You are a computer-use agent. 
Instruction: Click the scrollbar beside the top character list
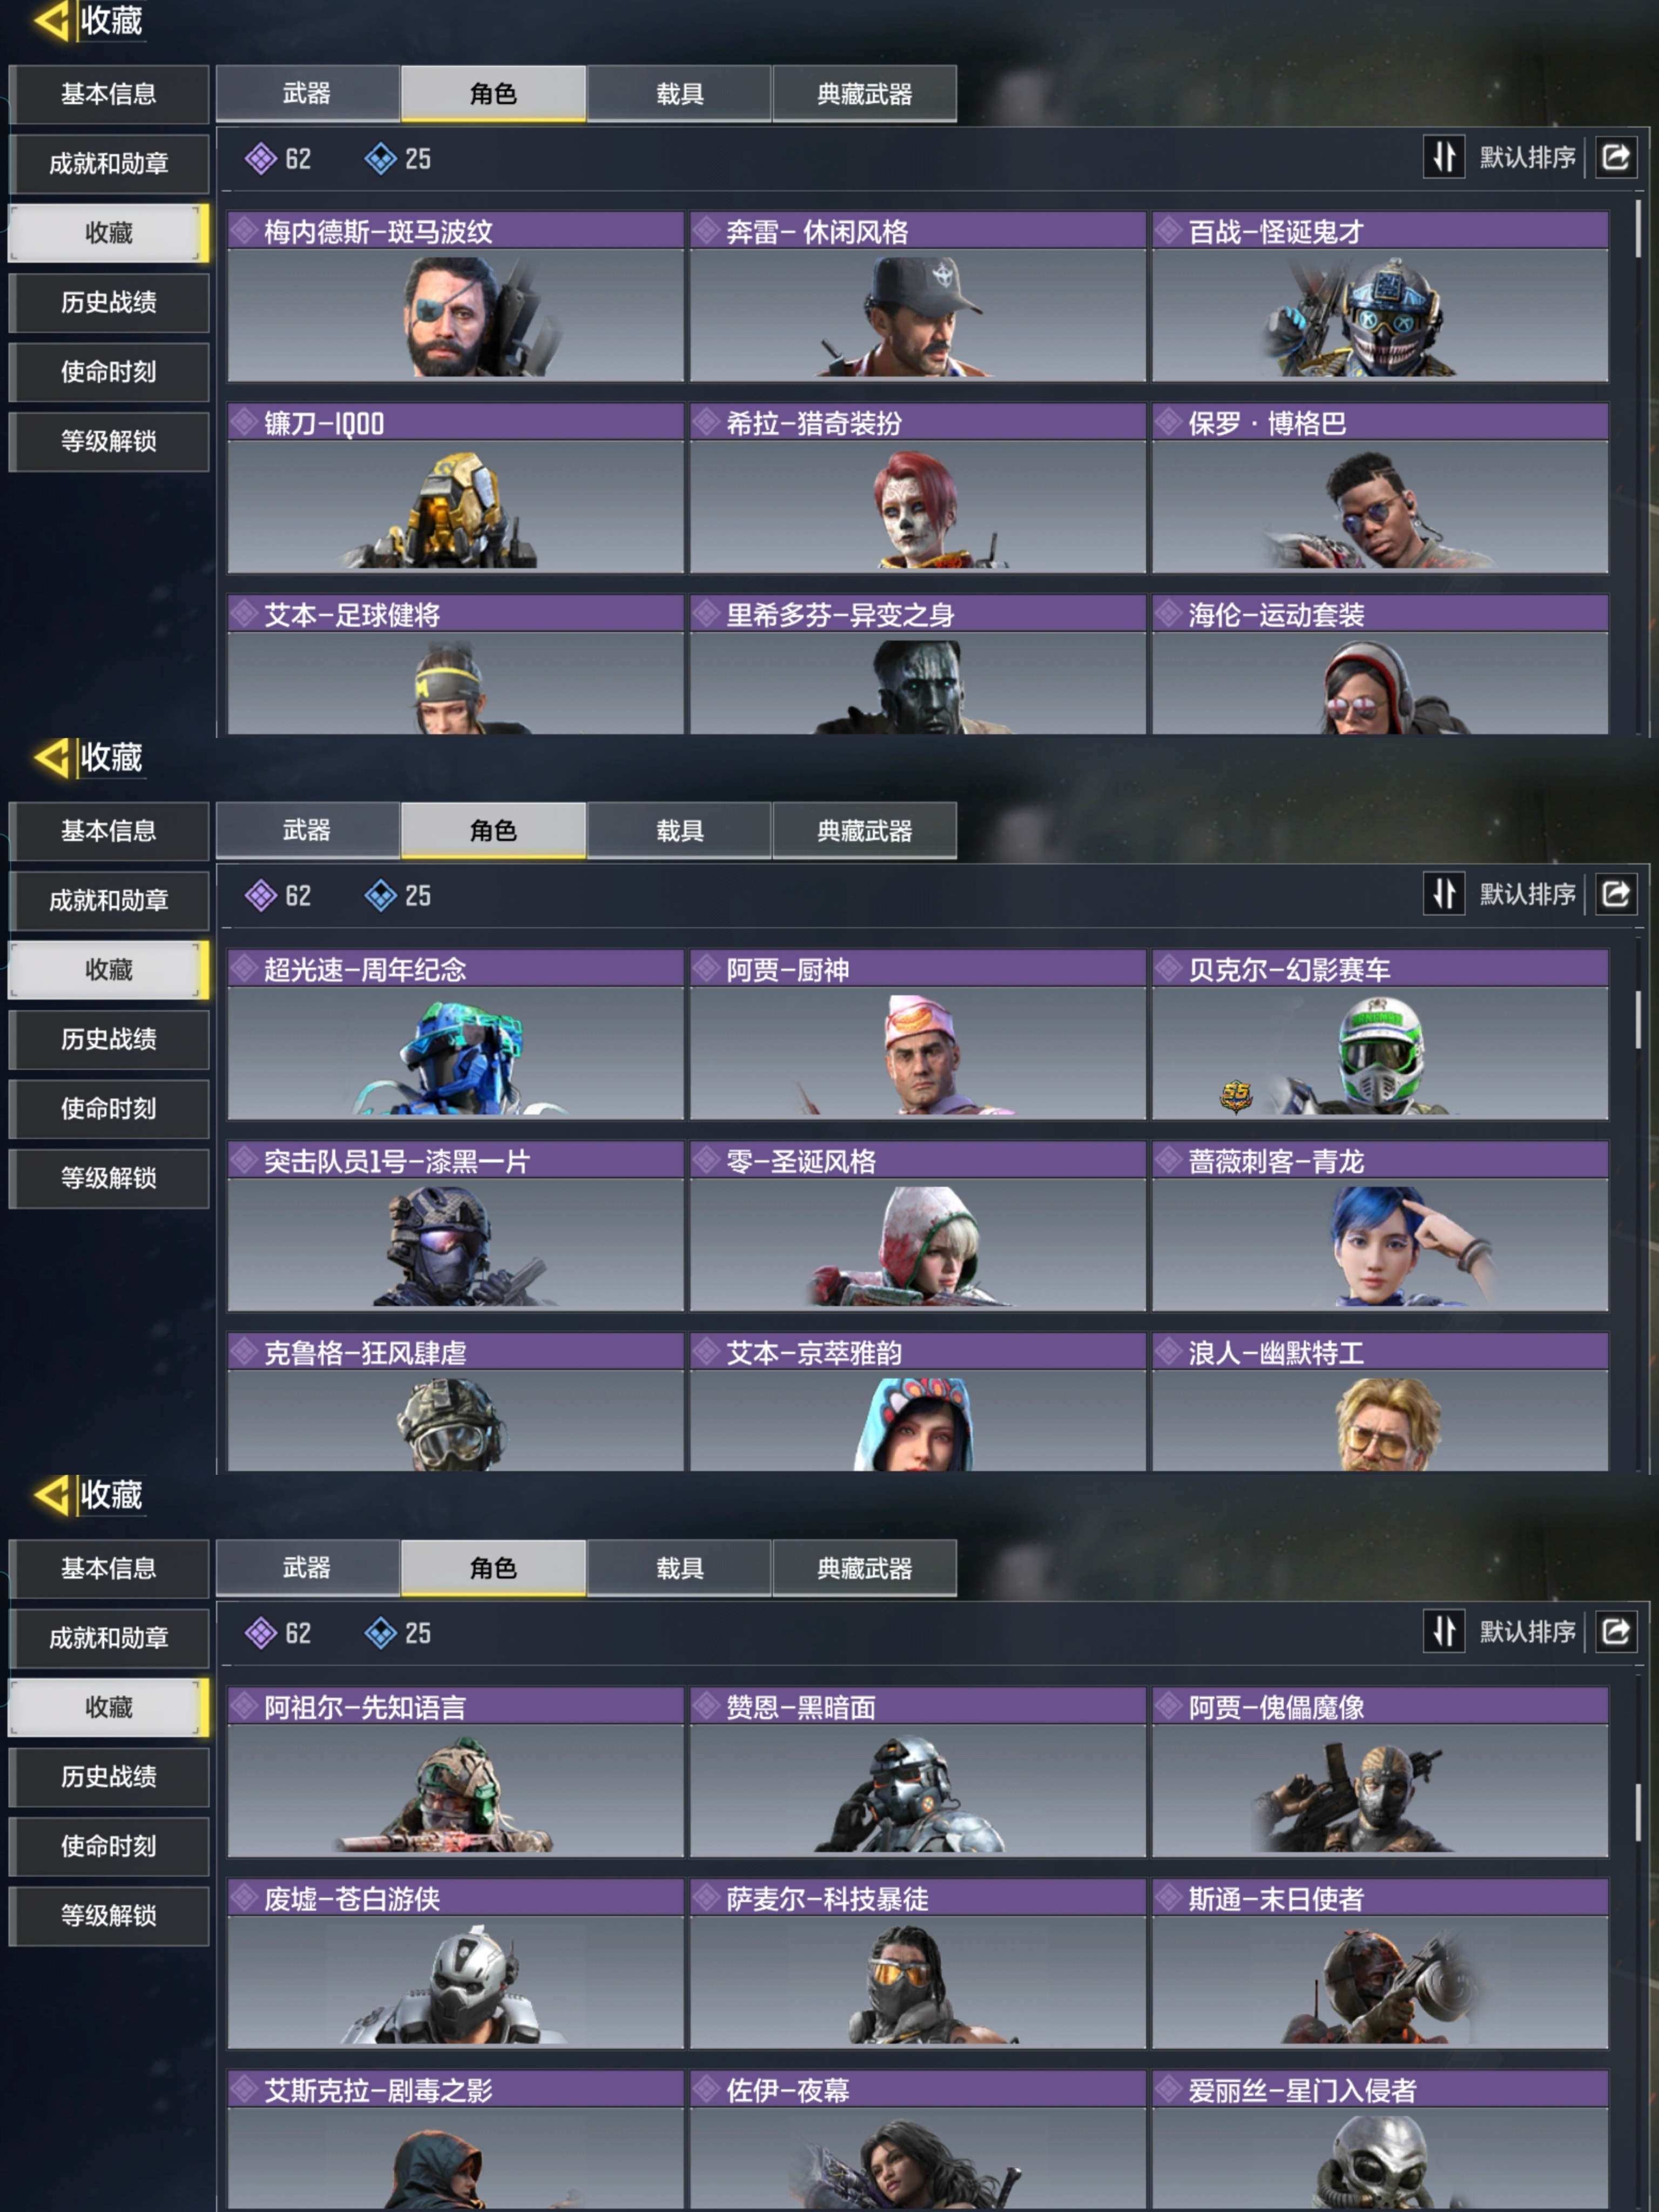tap(1638, 228)
